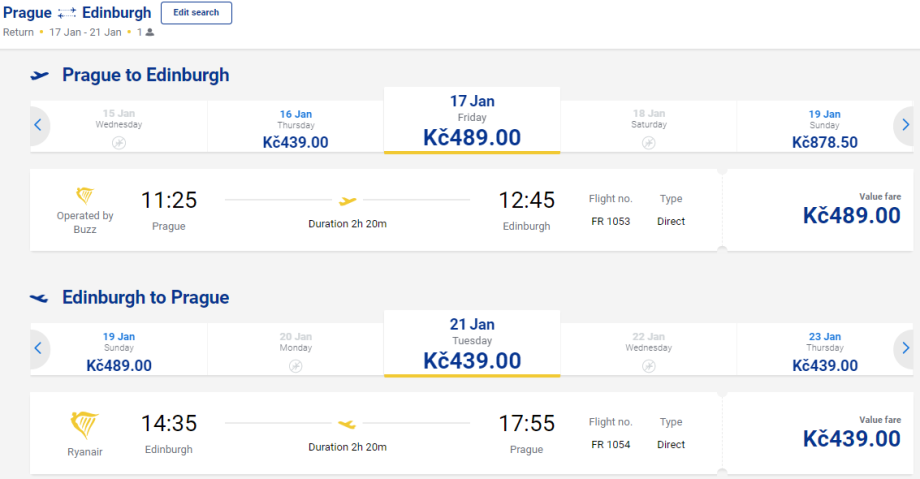The width and height of the screenshot is (920, 479).
Task: Click the Ryanair harp logo
Action: pyautogui.click(x=85, y=425)
